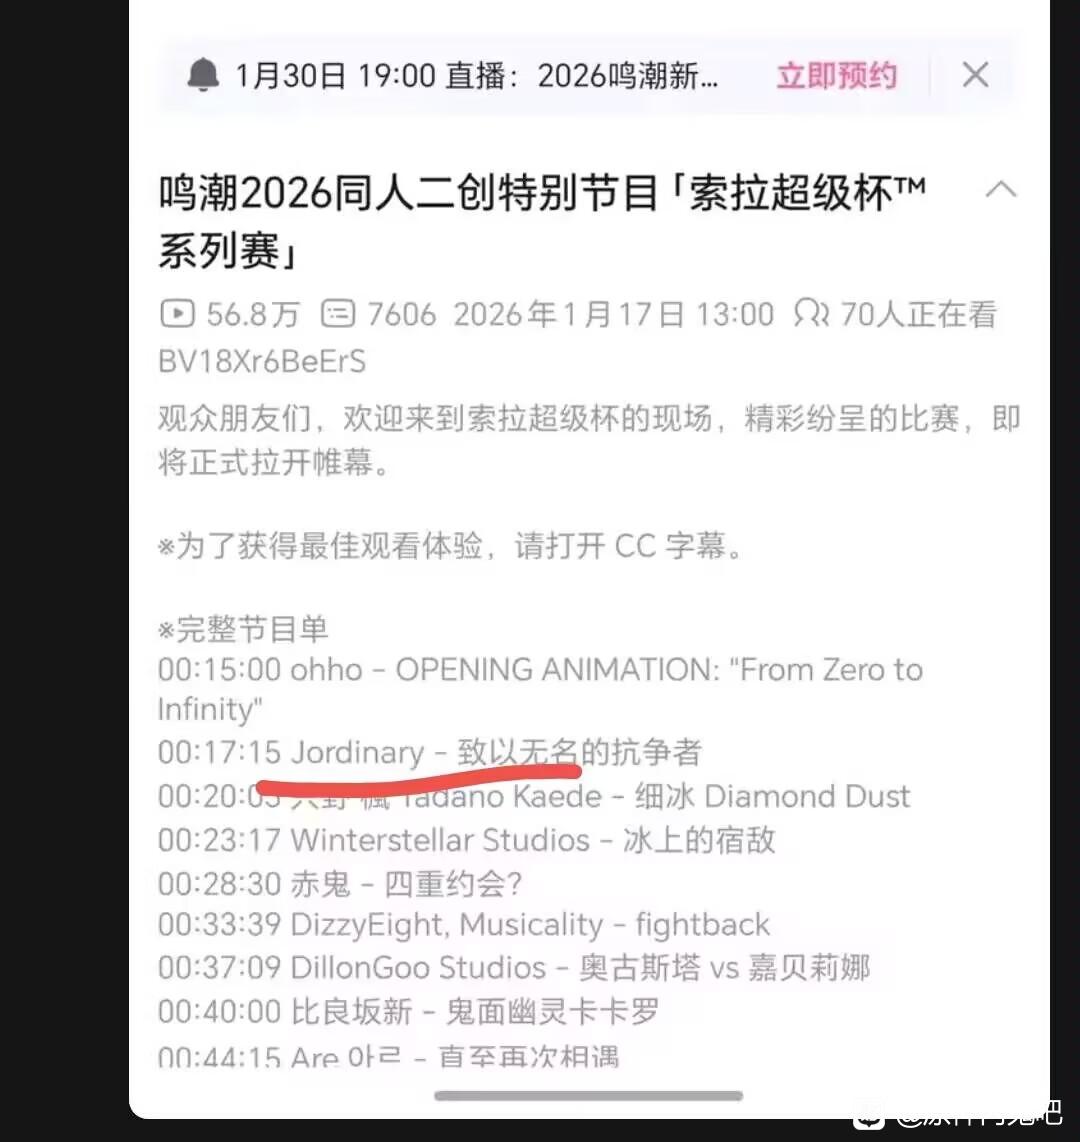Tap the notification bell icon
Image resolution: width=1080 pixels, height=1142 pixels.
tap(203, 75)
